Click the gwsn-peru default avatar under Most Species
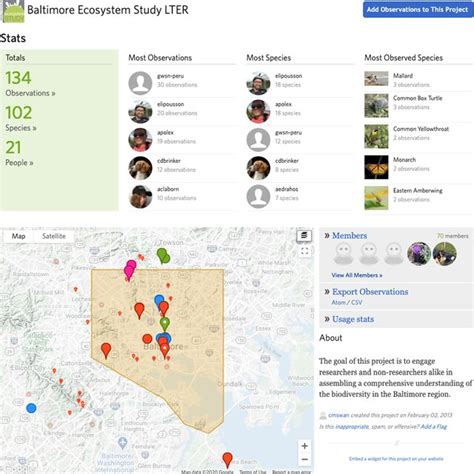Screen dimensions: 474x474 click(258, 140)
